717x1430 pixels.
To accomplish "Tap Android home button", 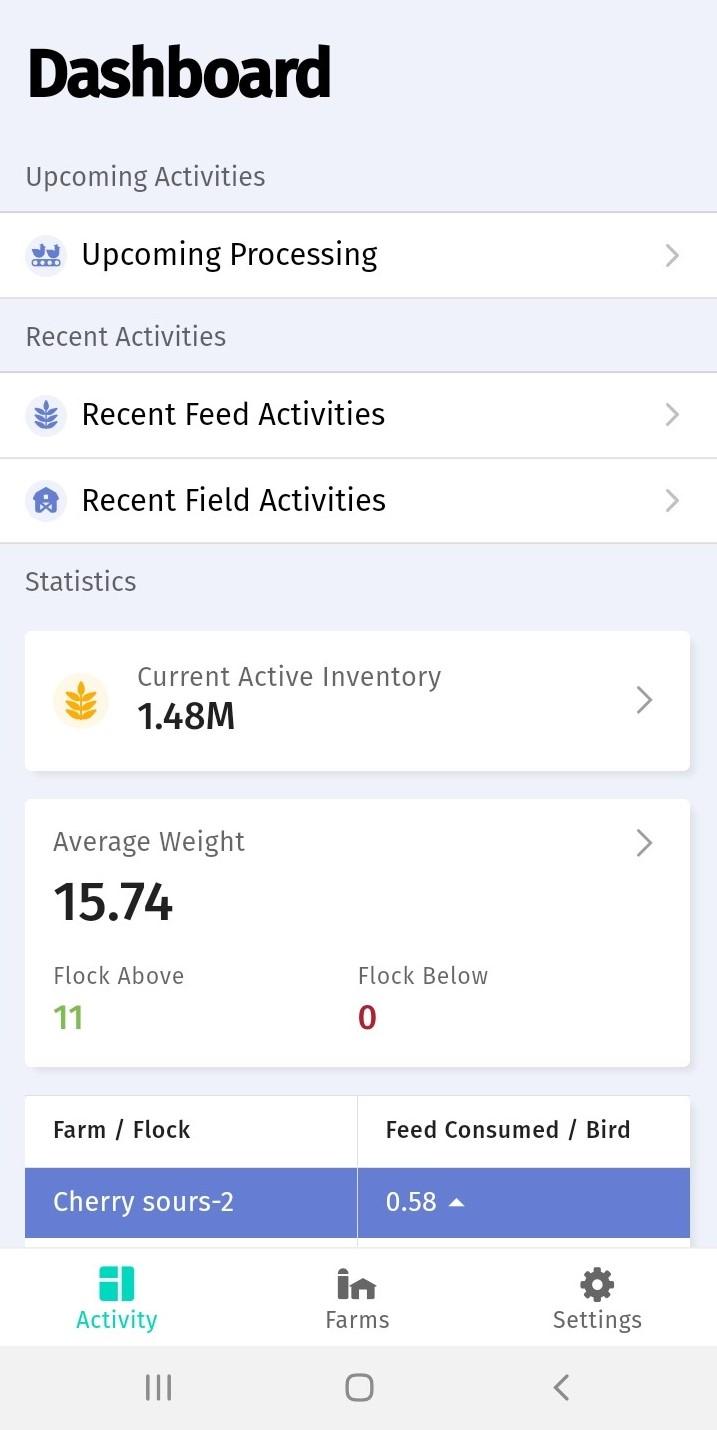I will pyautogui.click(x=359, y=1387).
